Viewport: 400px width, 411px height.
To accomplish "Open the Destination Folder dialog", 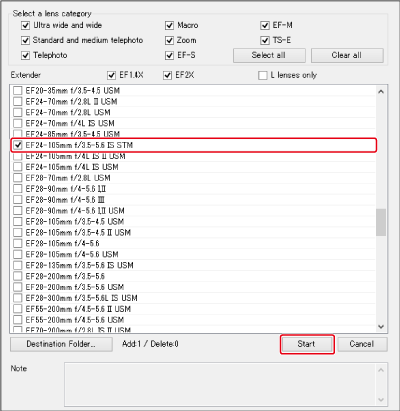I will click(61, 344).
